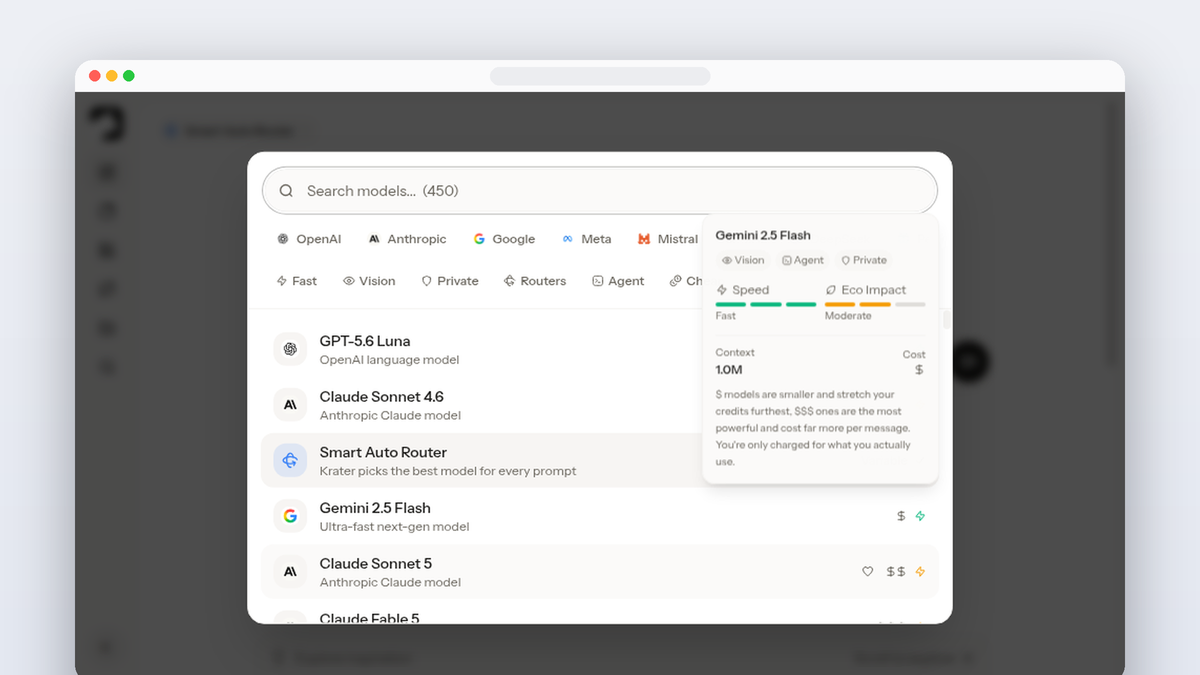Click the Meta logo in the provider filter row
The height and width of the screenshot is (675, 1200).
pyautogui.click(x=567, y=239)
